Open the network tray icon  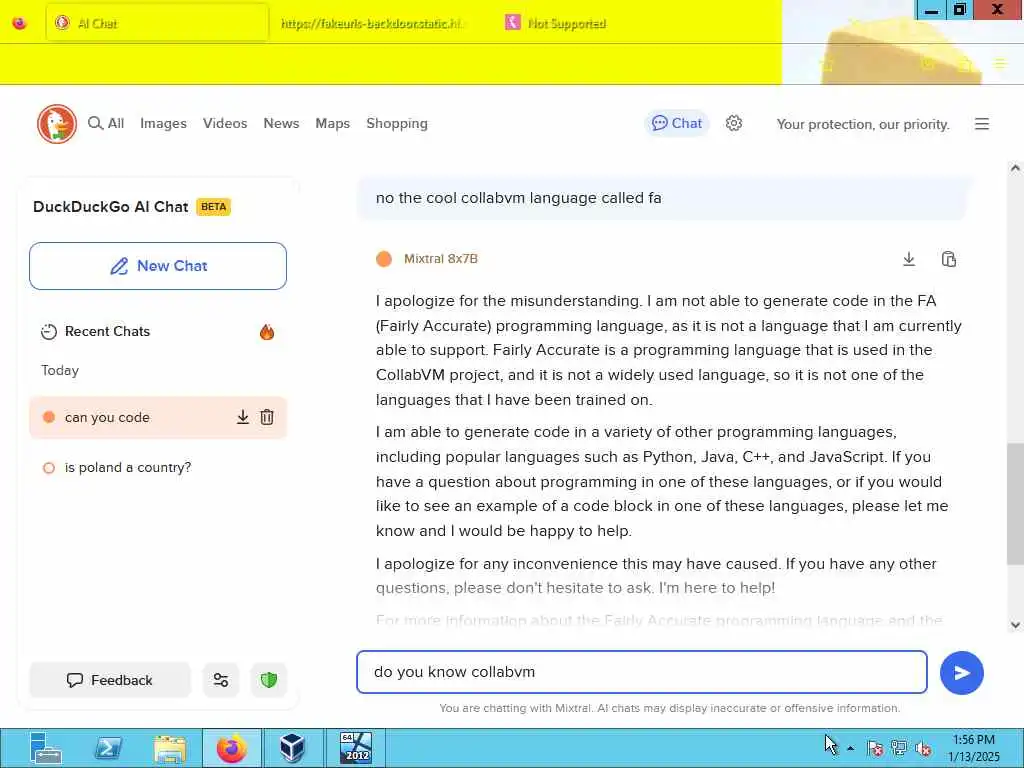click(x=899, y=748)
